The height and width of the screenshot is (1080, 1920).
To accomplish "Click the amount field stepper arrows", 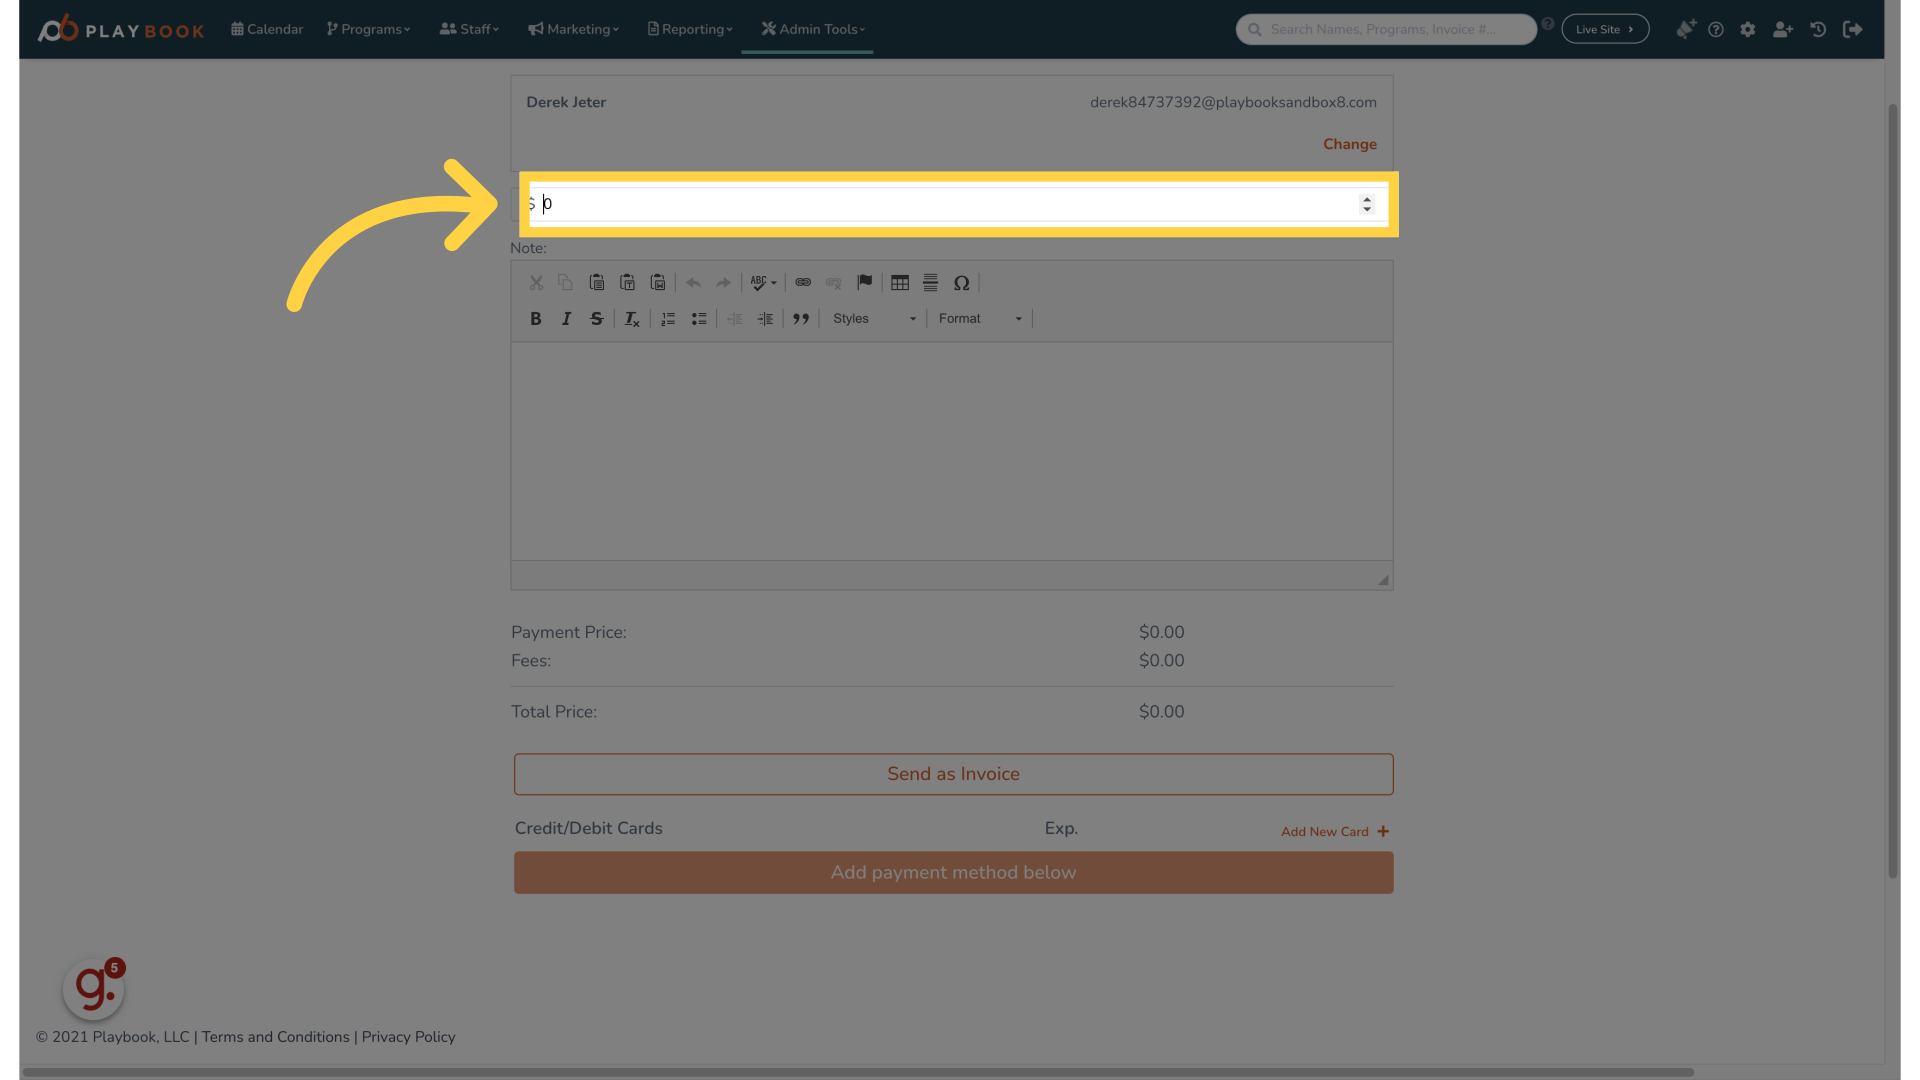I will (1367, 204).
